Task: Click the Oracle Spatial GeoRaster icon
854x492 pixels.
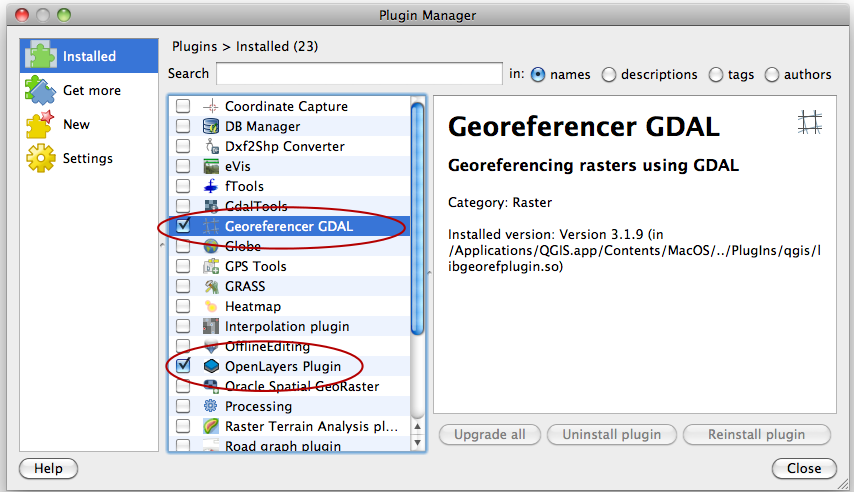Action: click(211, 386)
